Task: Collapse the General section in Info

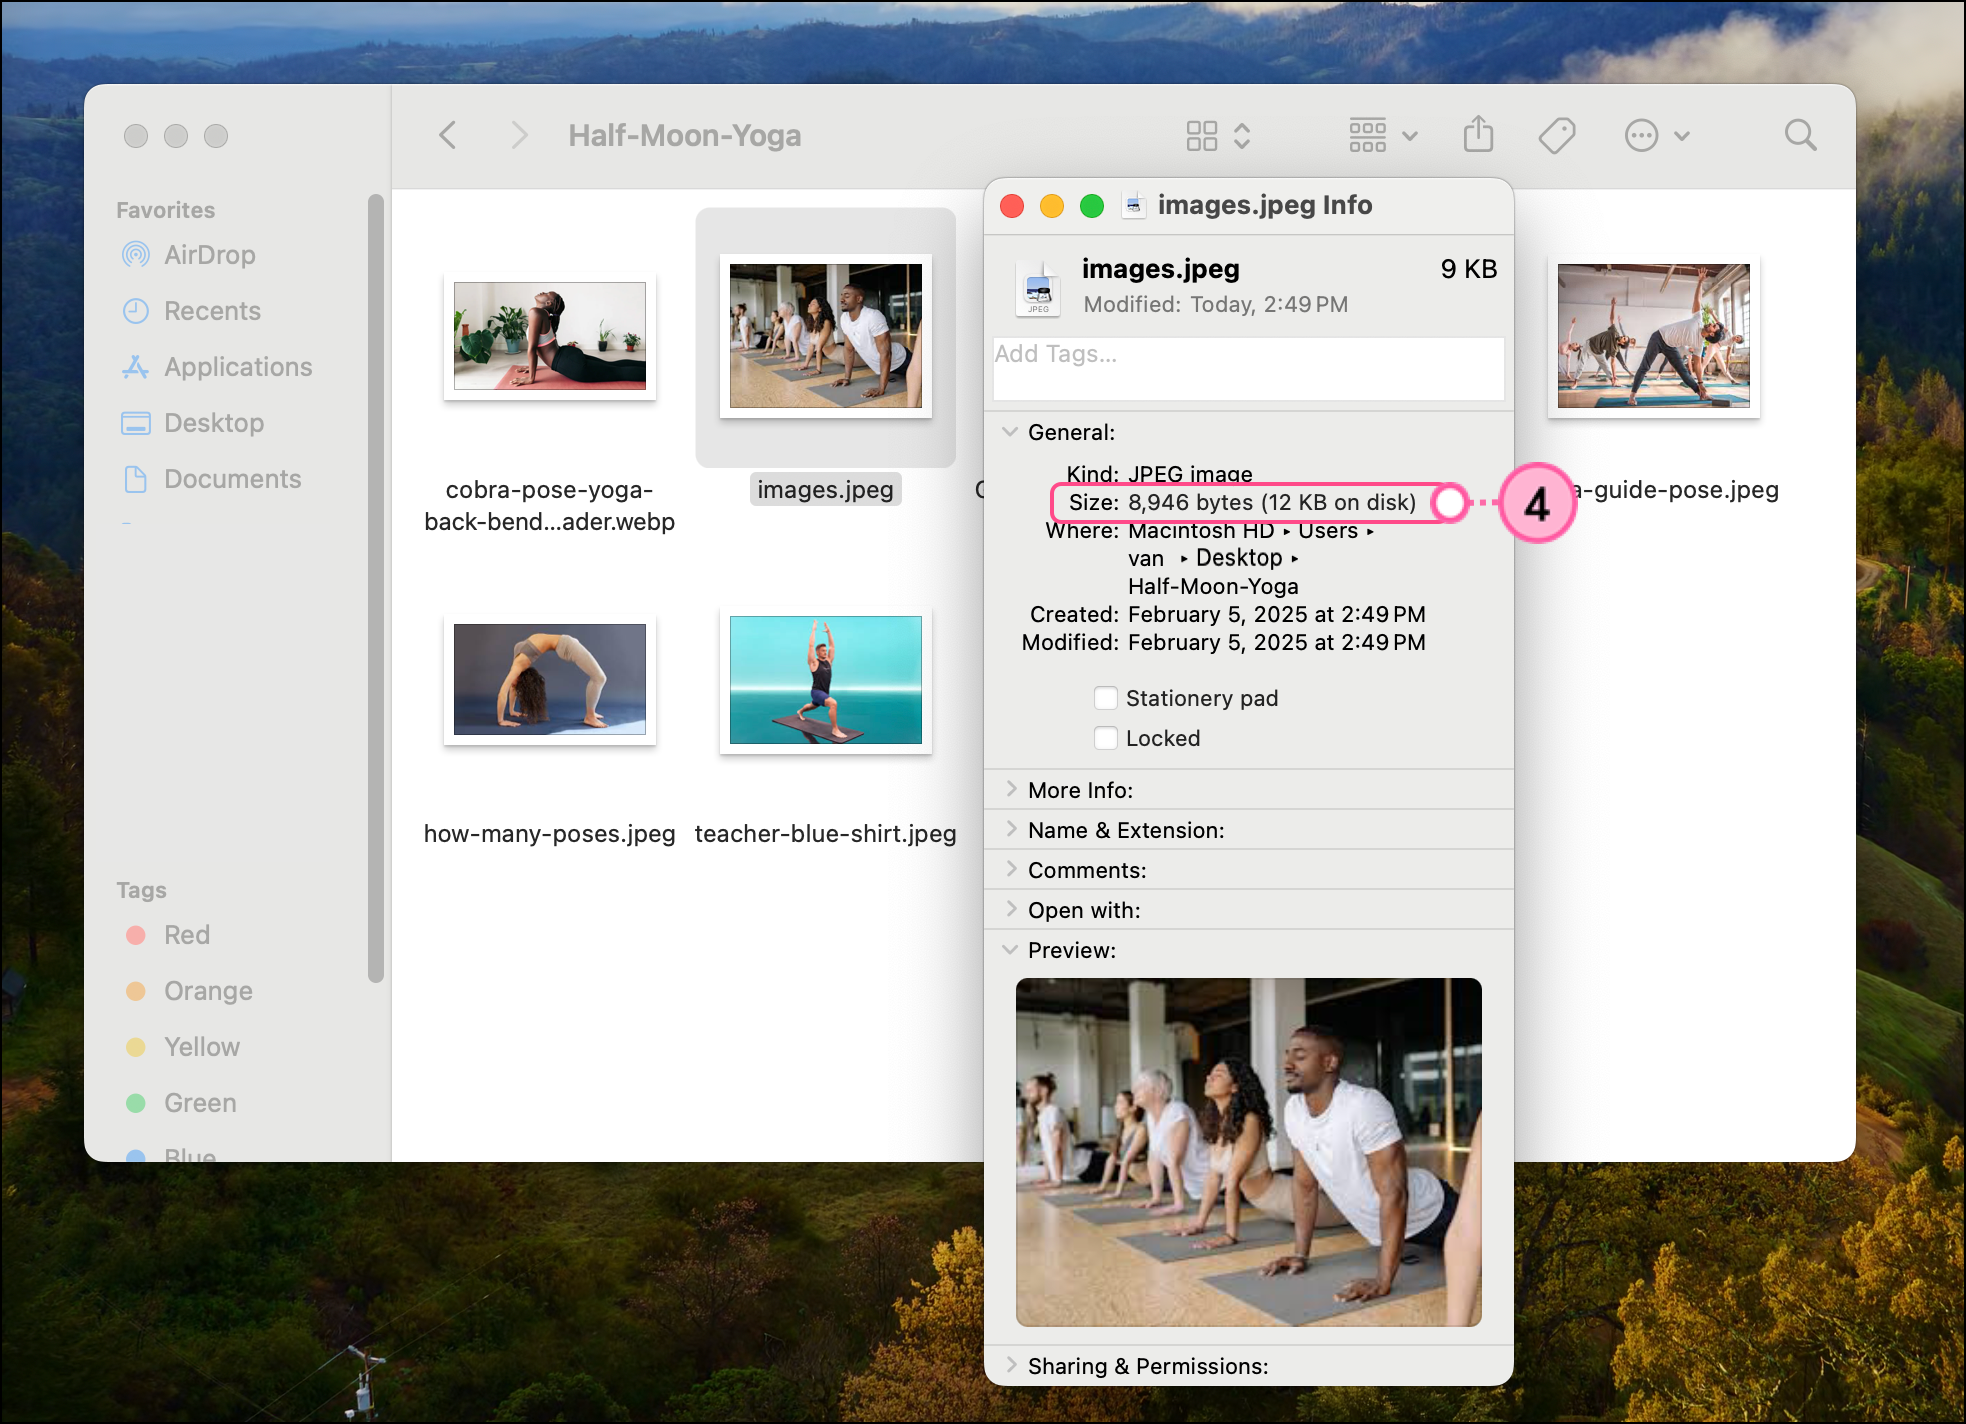Action: point(1010,432)
